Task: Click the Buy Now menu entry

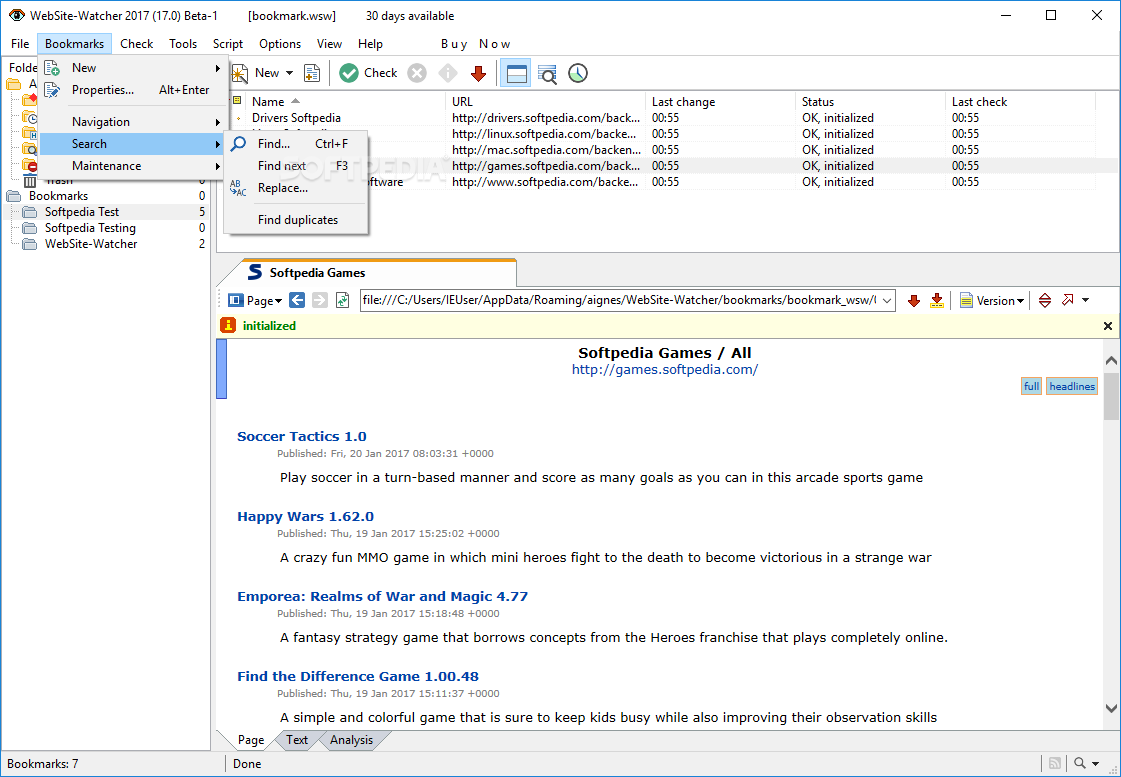Action: pyautogui.click(x=475, y=44)
